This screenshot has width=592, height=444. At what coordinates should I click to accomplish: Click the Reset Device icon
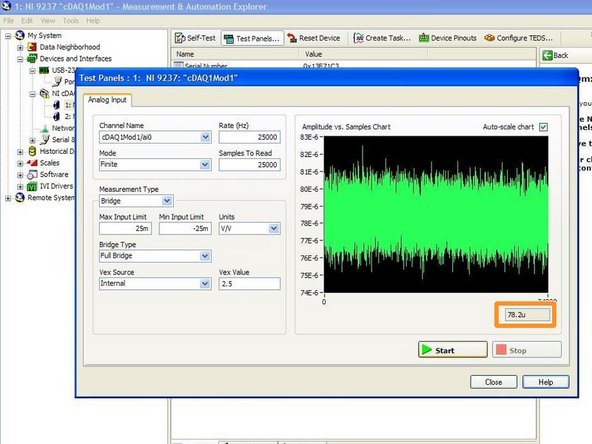pos(292,38)
